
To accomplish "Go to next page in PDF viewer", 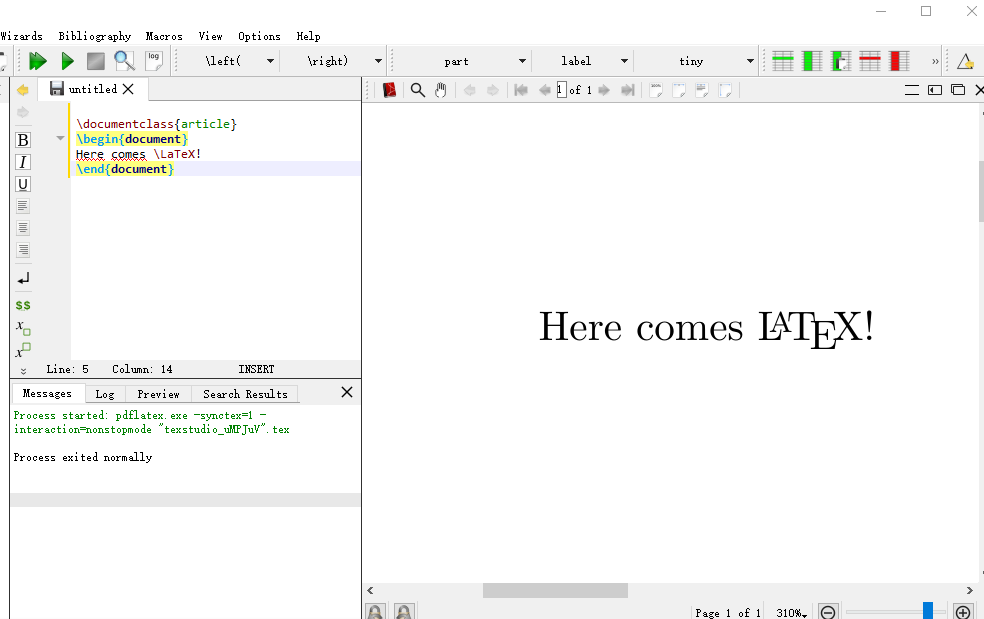I will (604, 90).
